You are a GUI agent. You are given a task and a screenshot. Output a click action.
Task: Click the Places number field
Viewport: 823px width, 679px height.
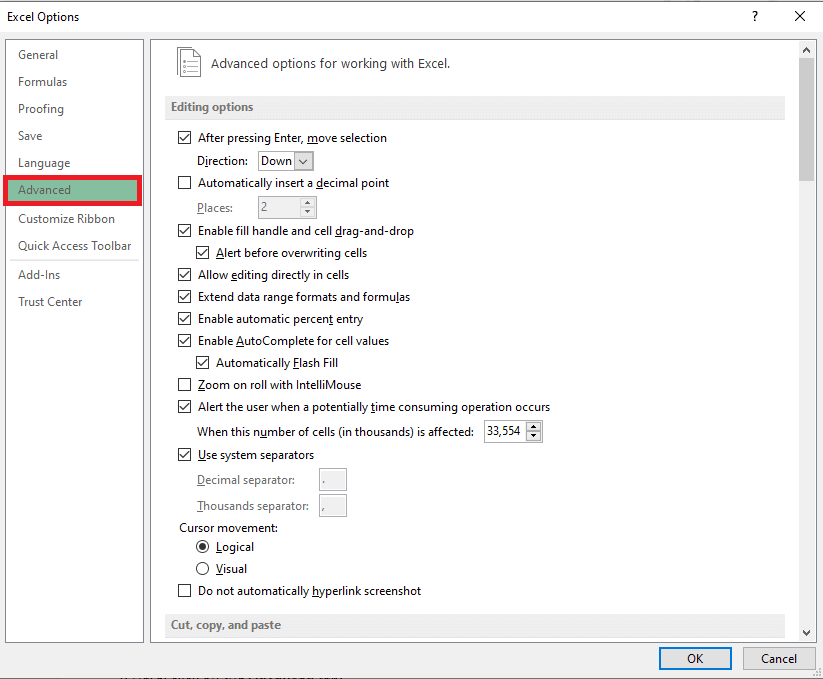point(279,207)
